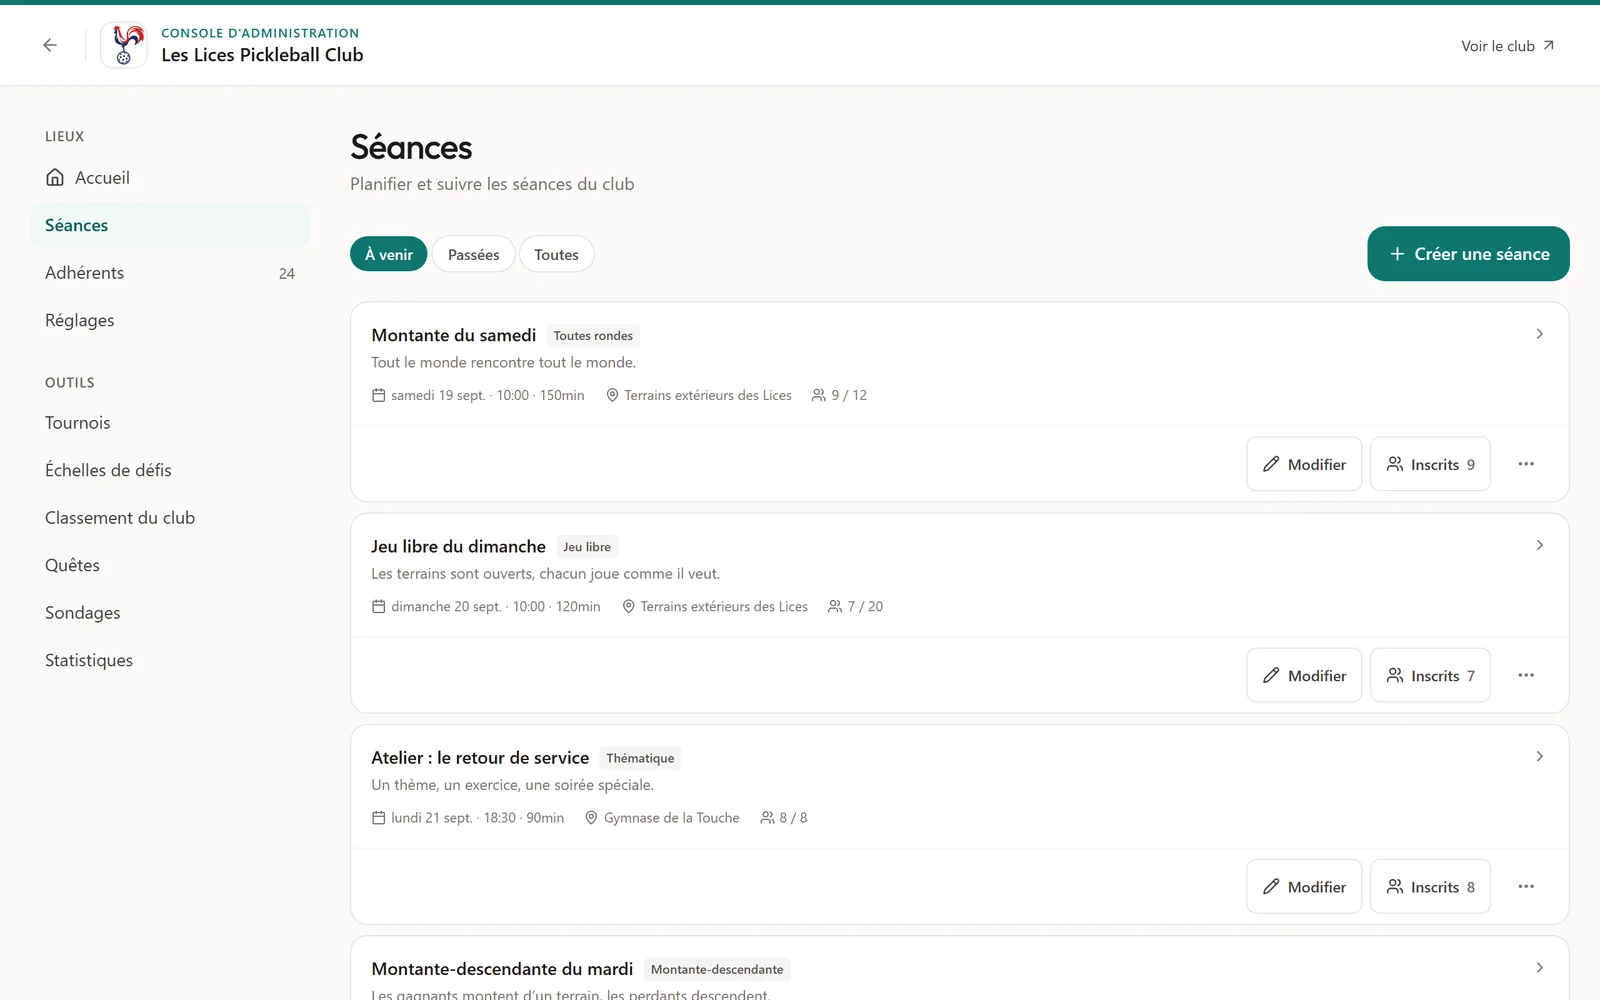Open Séances in the sidebar

[x=170, y=225]
